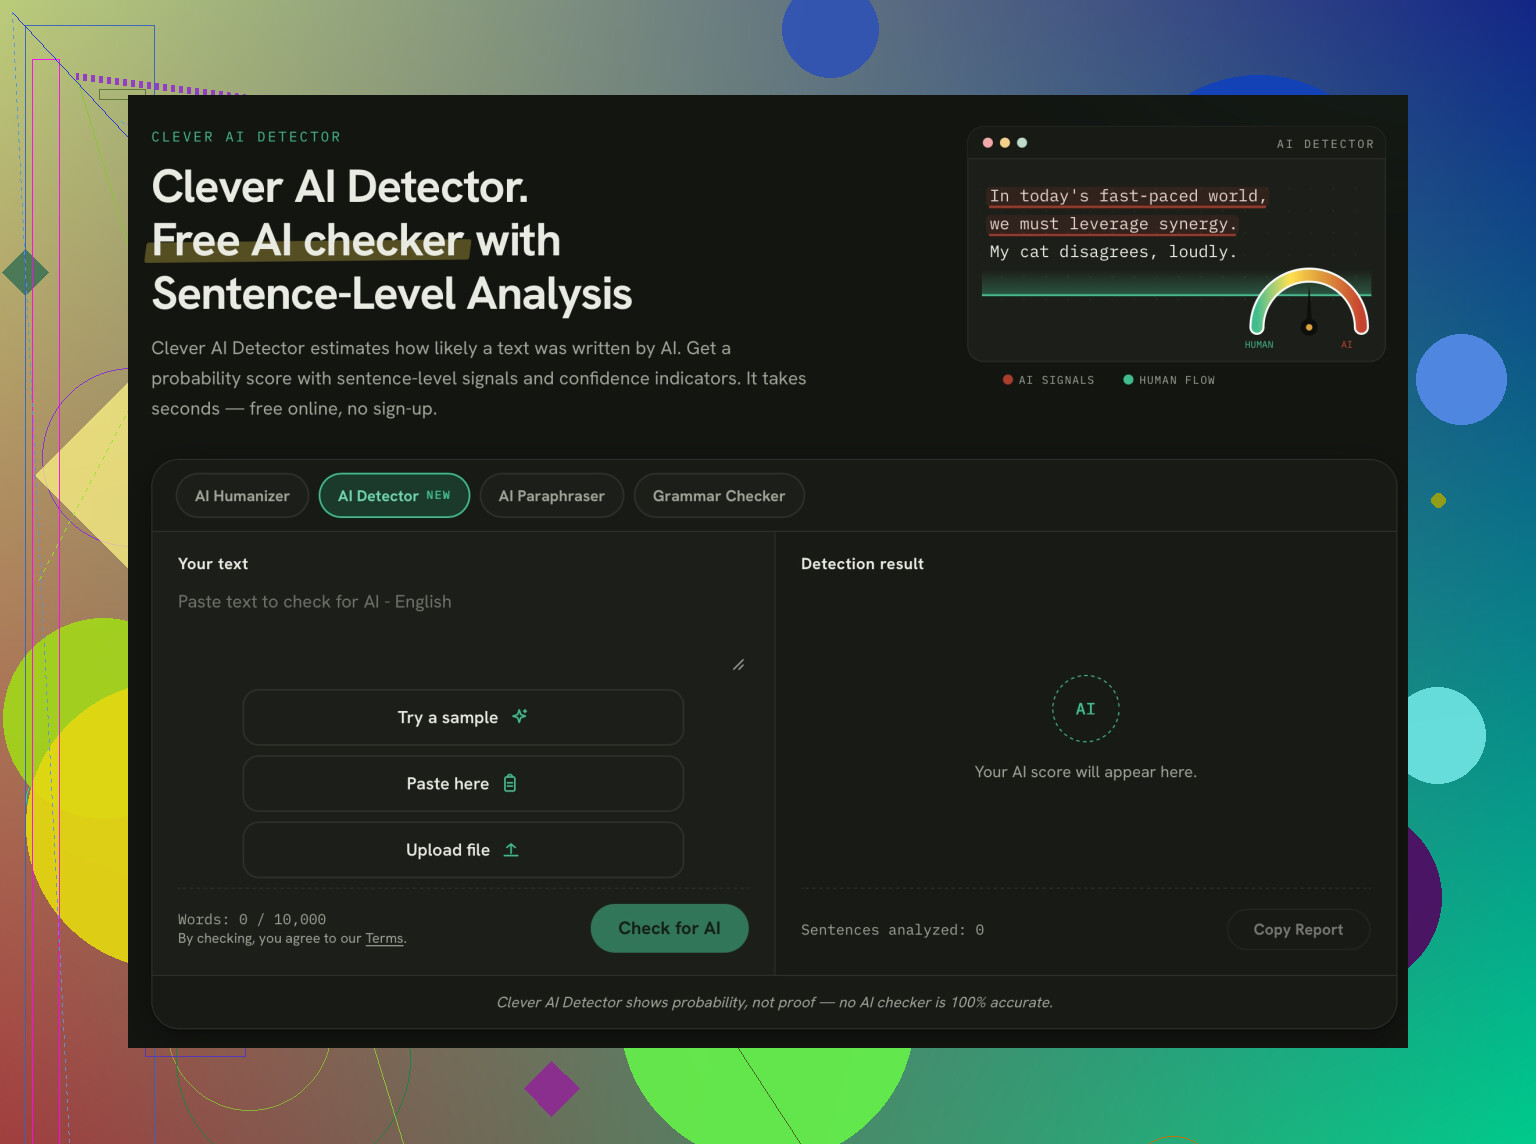Click the sparkle icon on Try a sample
The width and height of the screenshot is (1536, 1144).
pyautogui.click(x=520, y=716)
